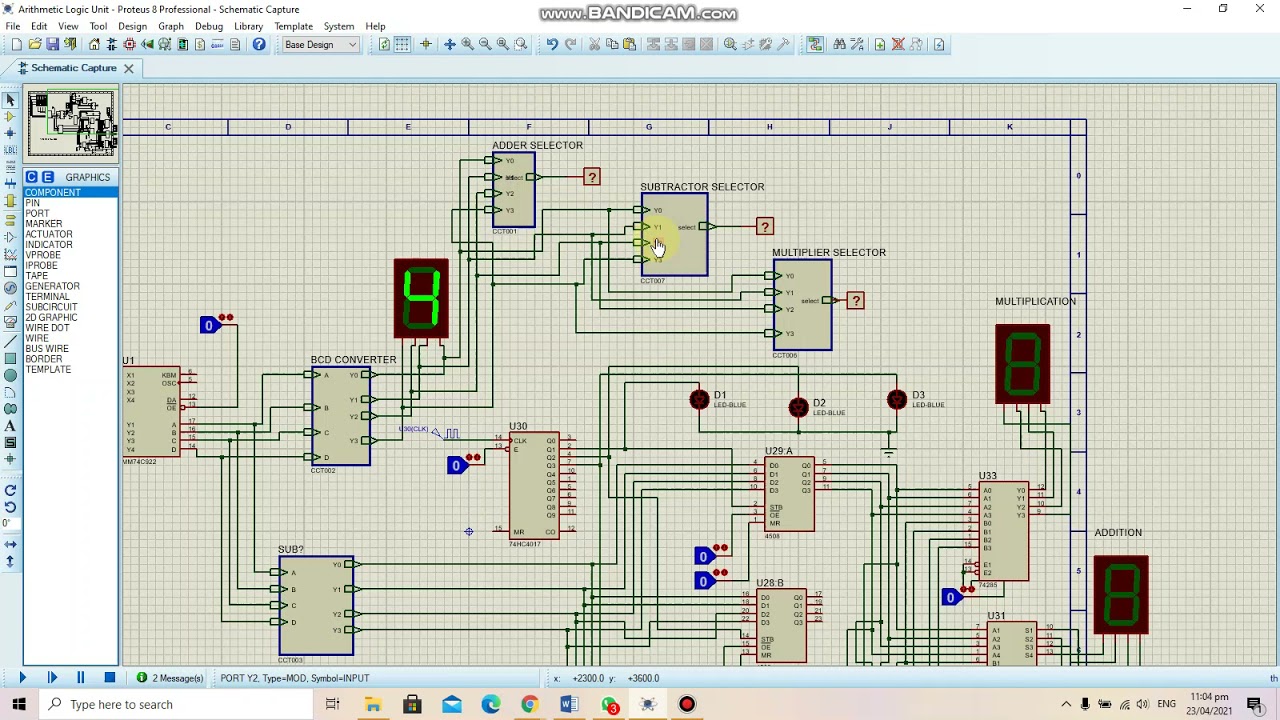Image resolution: width=1280 pixels, height=720 pixels.
Task: Toggle logic state input left of U30
Action: (x=457, y=465)
